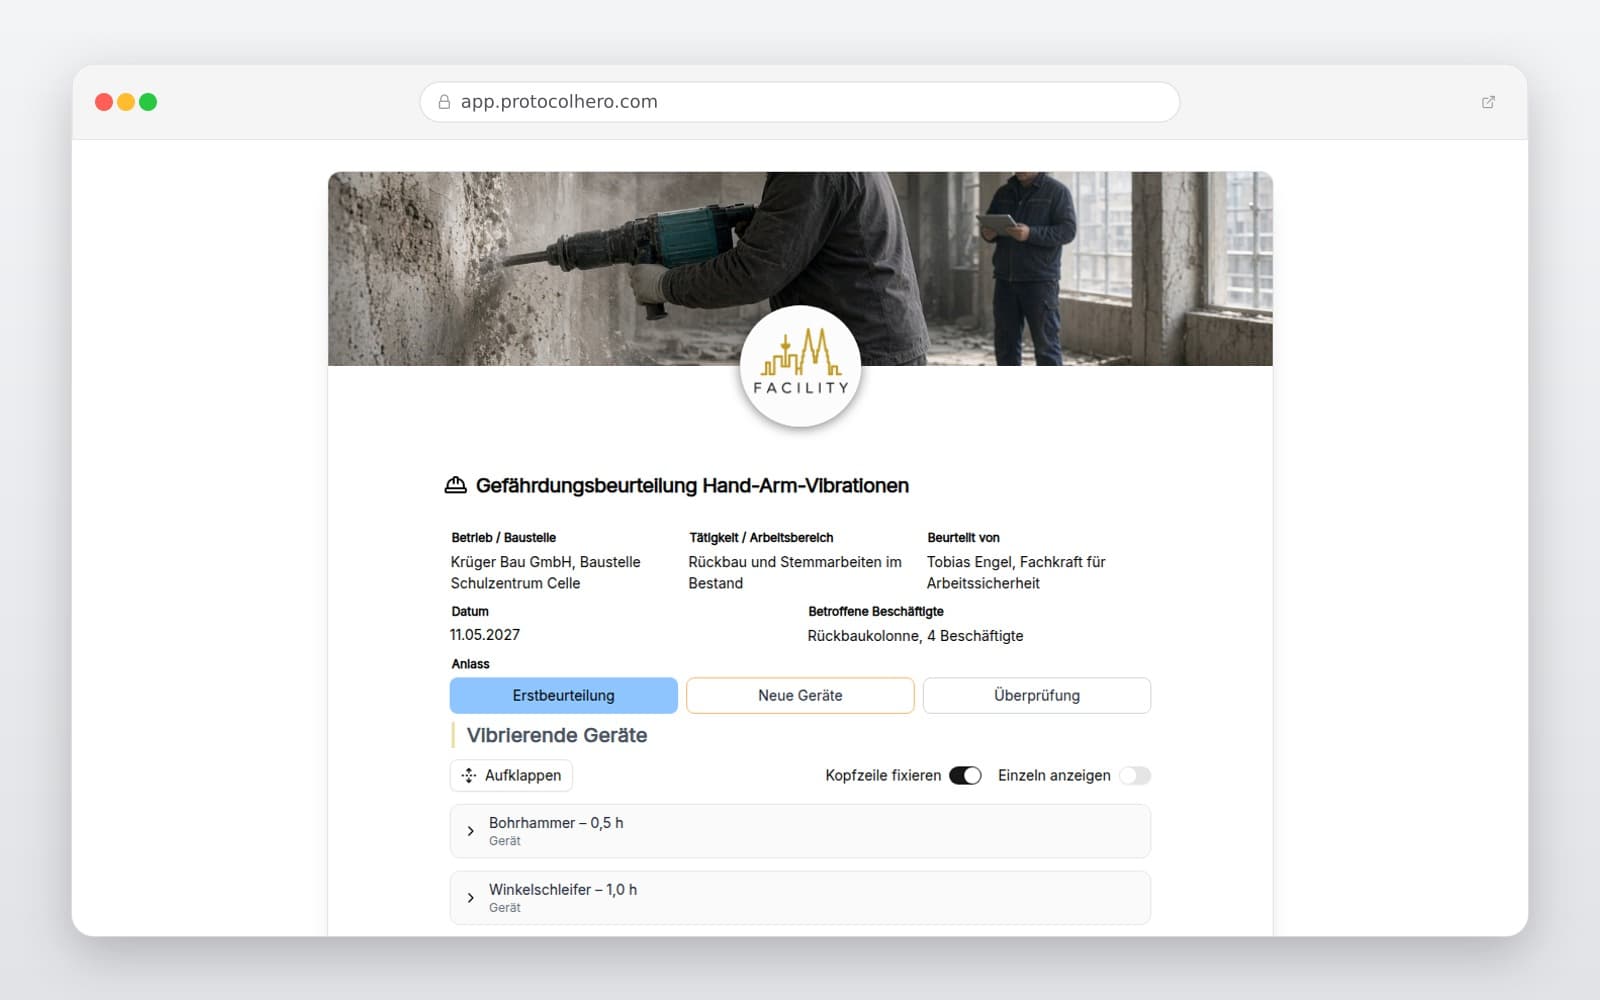Image resolution: width=1600 pixels, height=1000 pixels.
Task: Expand the Bohrhammer – 0,5 h row
Action: tap(800, 831)
